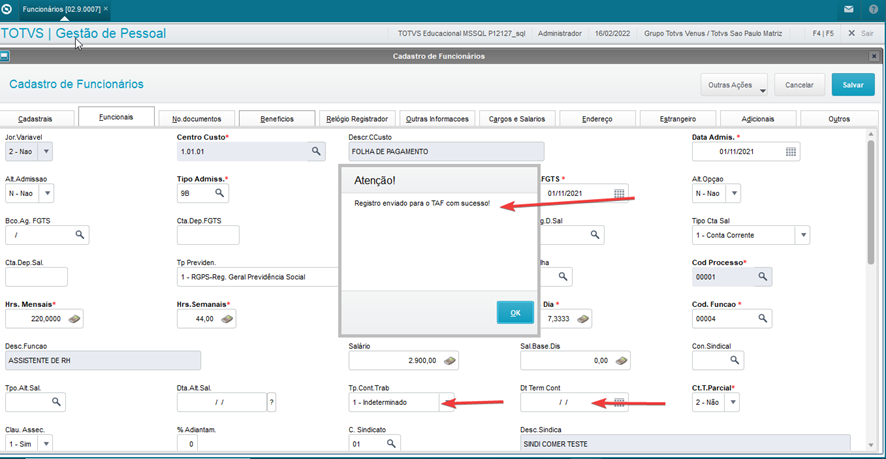
Task: Click the Descr.CCusto FOLHA DE PAGAMENTO field
Action: pos(446,151)
